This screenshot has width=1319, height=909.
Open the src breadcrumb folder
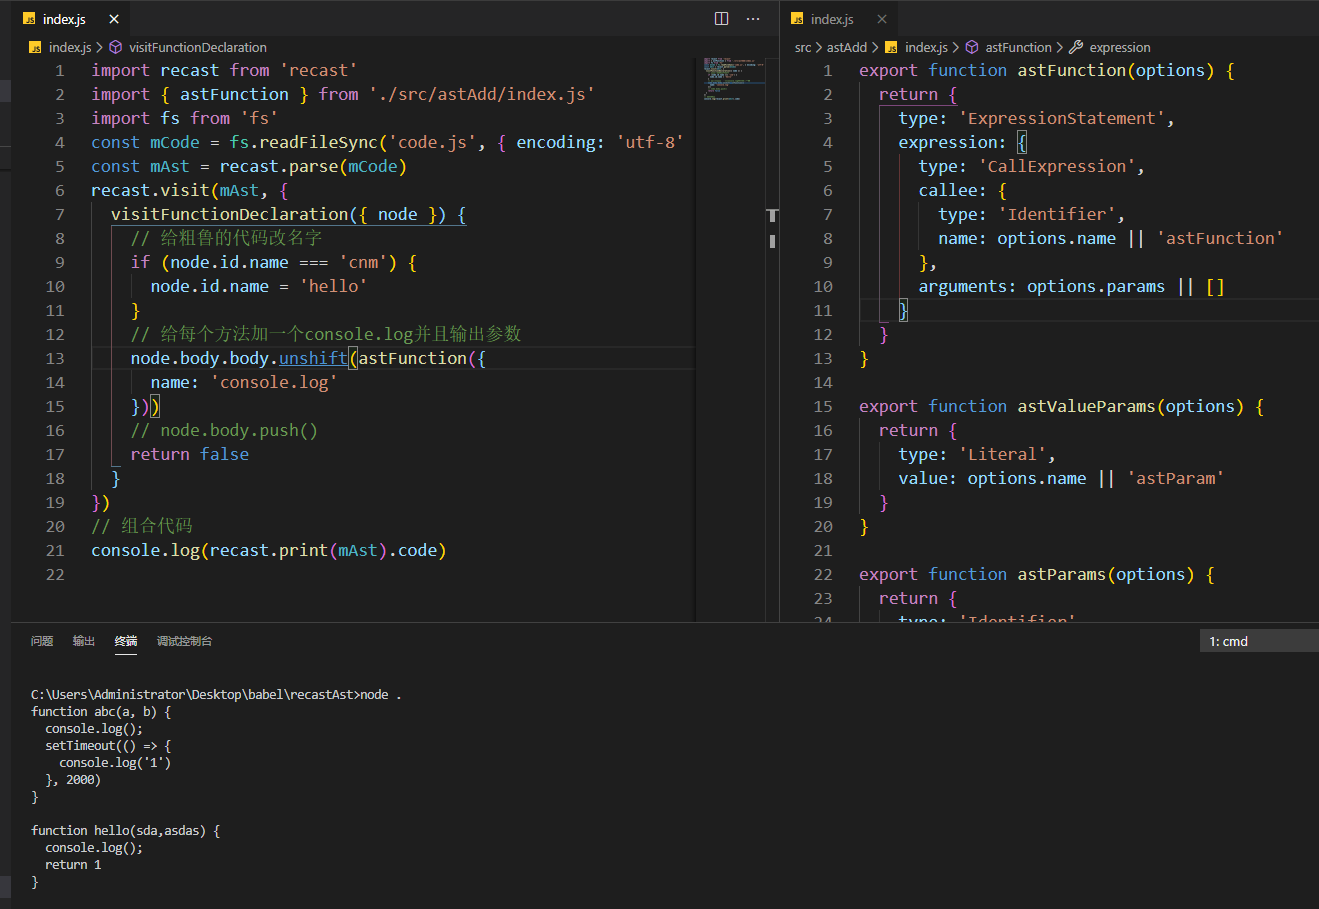pos(803,47)
